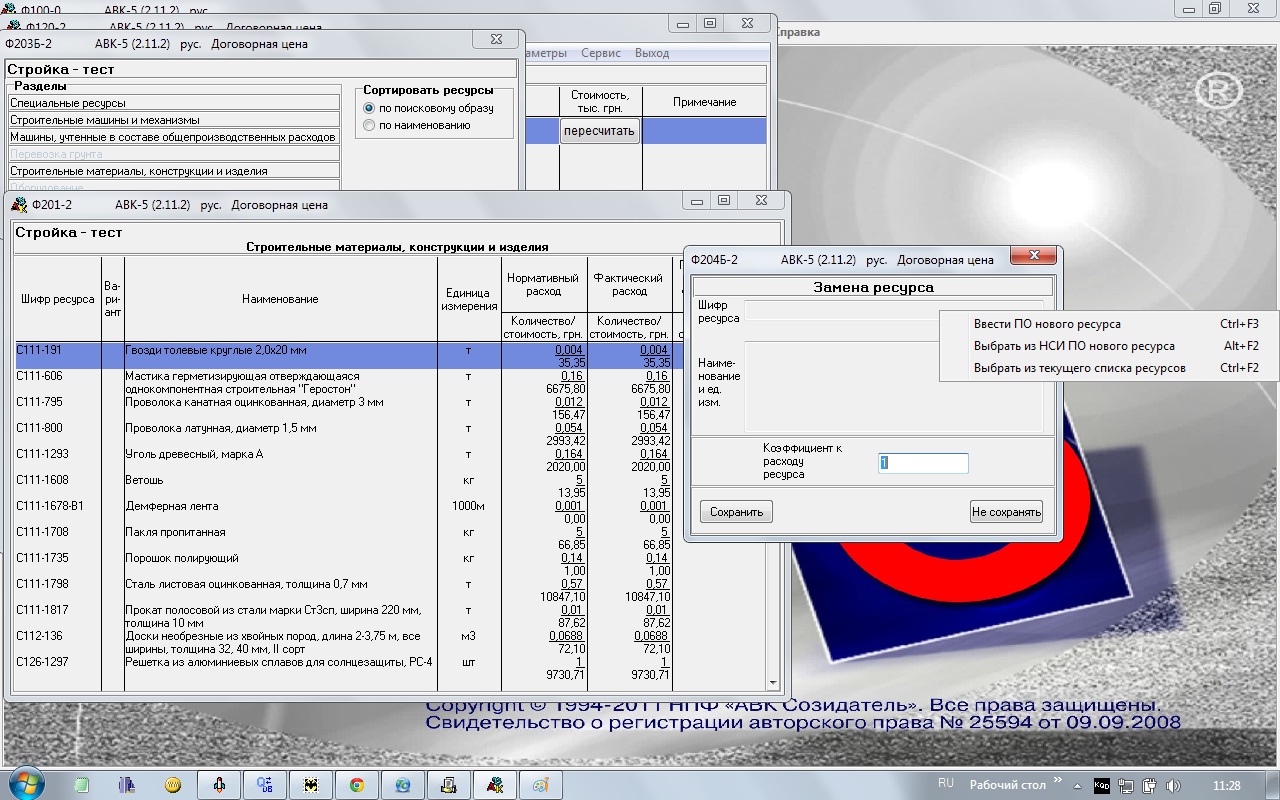Open the Paint app in taskbar

[x=540, y=785]
